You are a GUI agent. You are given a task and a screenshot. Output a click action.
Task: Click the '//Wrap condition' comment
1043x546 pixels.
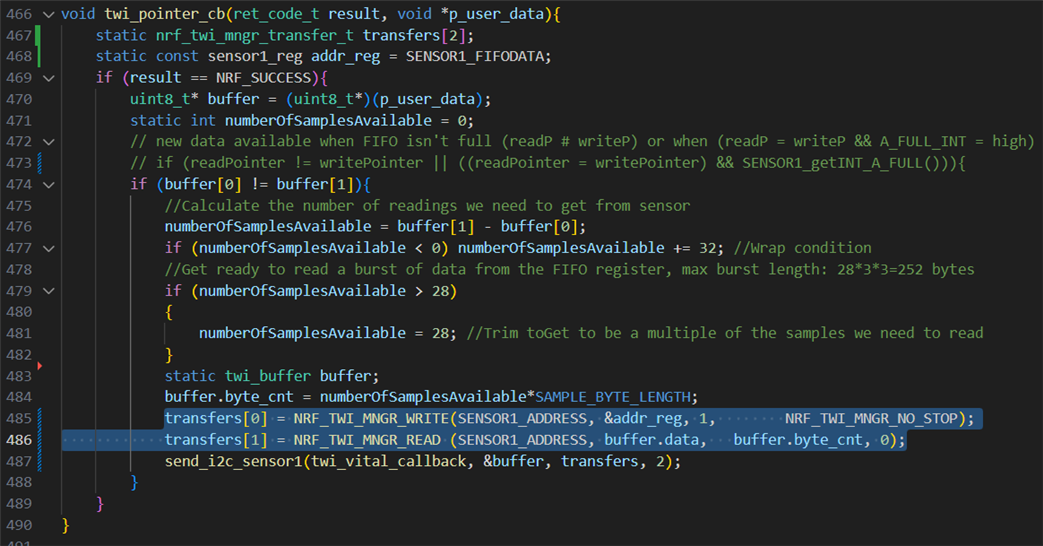(x=802, y=248)
